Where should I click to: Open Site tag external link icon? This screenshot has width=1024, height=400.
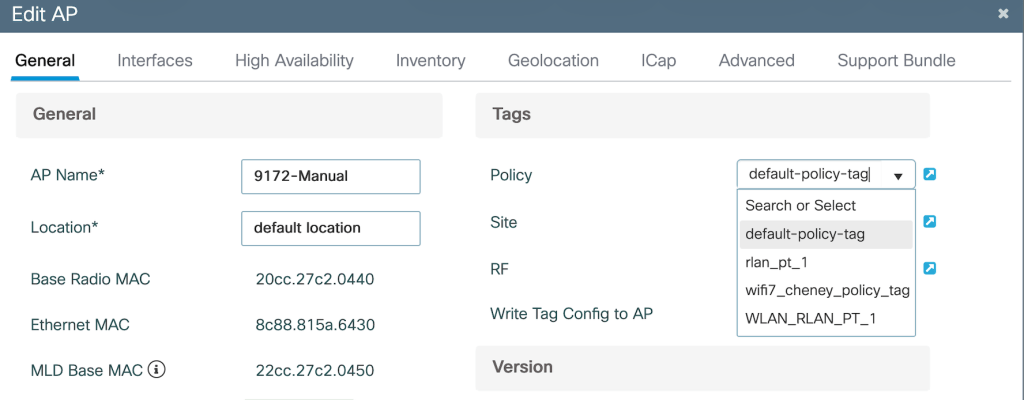pos(930,221)
